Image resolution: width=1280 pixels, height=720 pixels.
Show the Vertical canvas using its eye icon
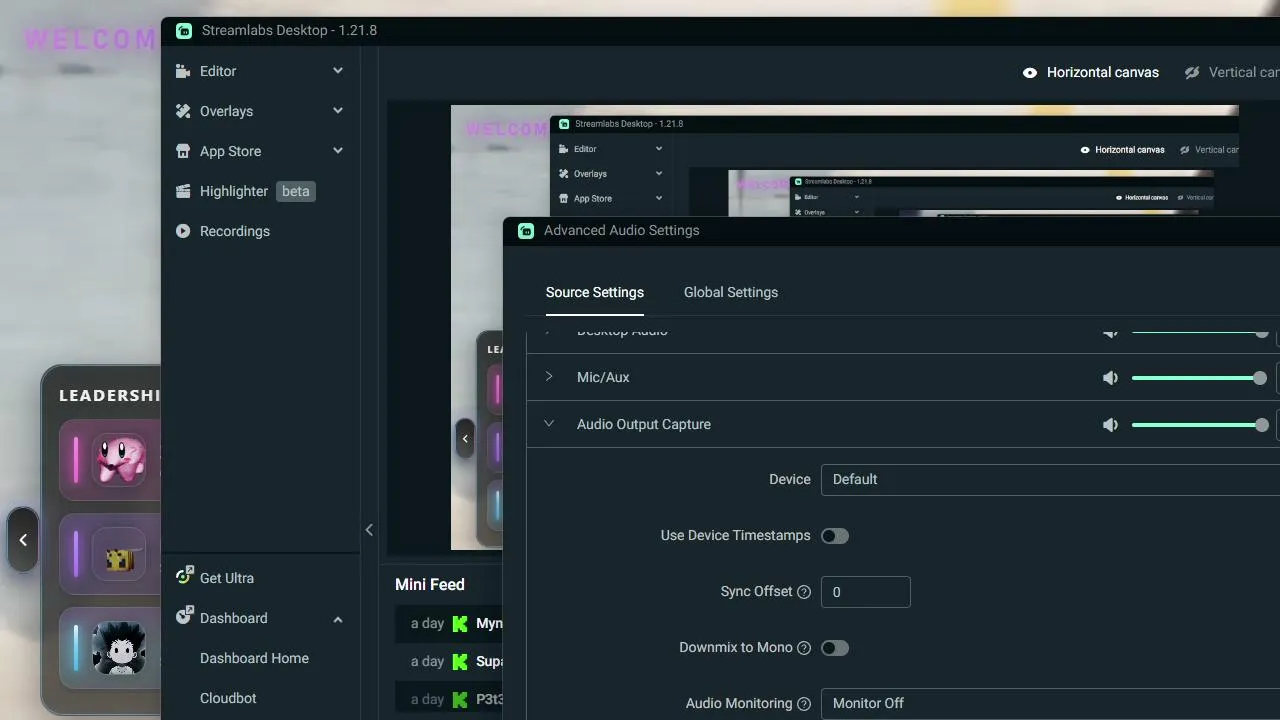(1192, 73)
